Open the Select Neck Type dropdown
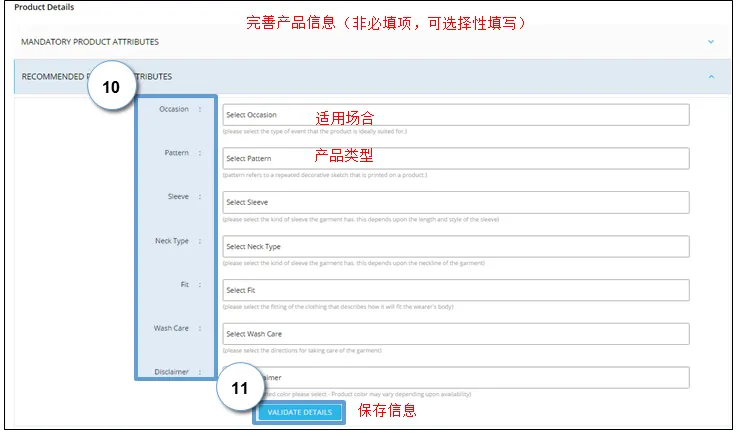 pyautogui.click(x=456, y=246)
